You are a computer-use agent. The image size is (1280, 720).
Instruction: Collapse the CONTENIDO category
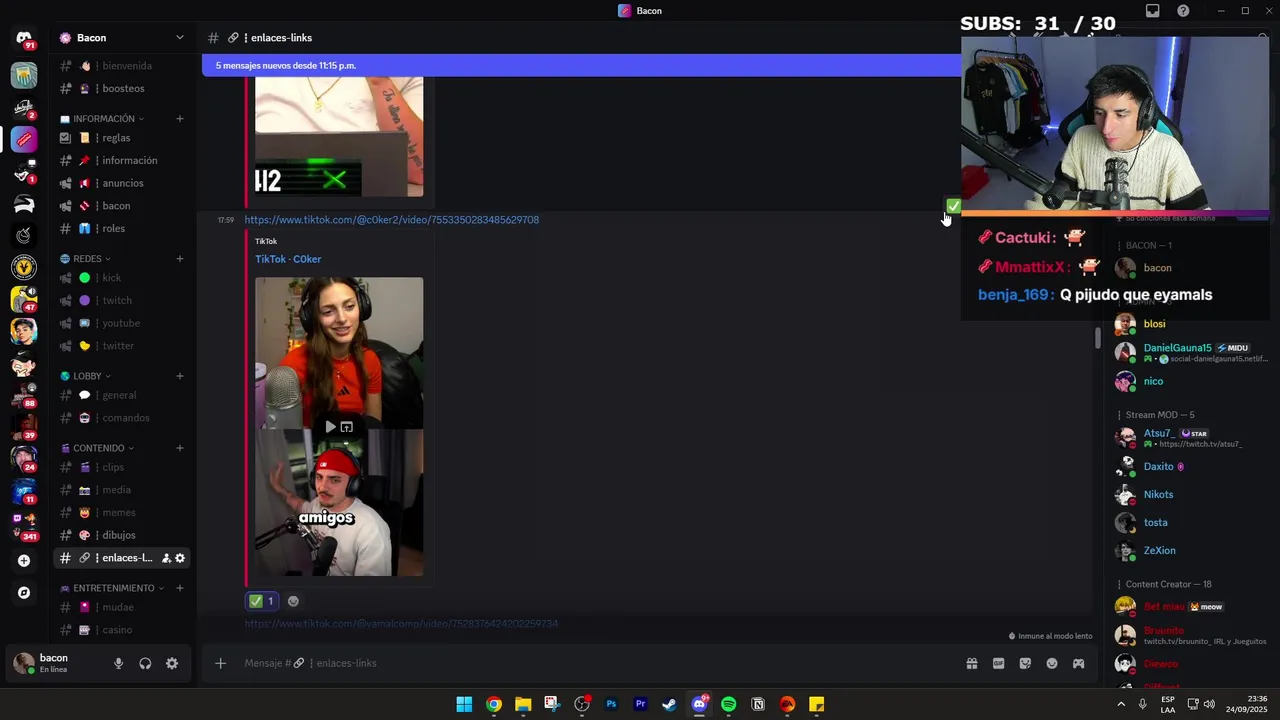[98, 448]
